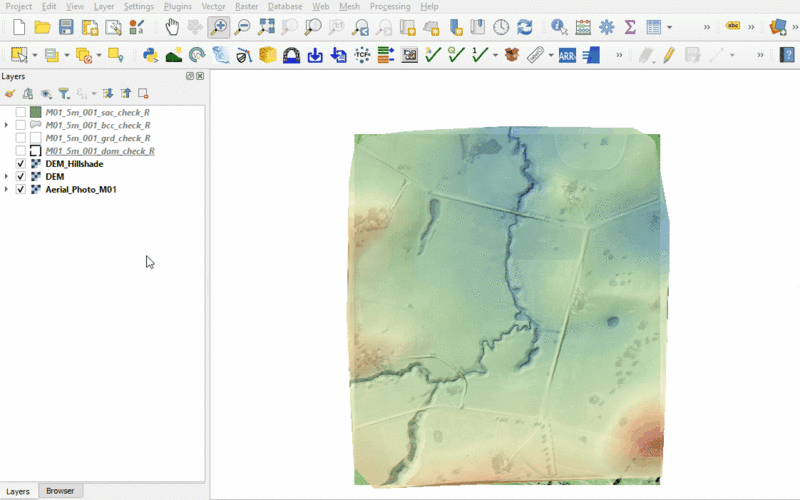Select the Pan Map hand tool
This screenshot has width=800, height=500.
172,27
